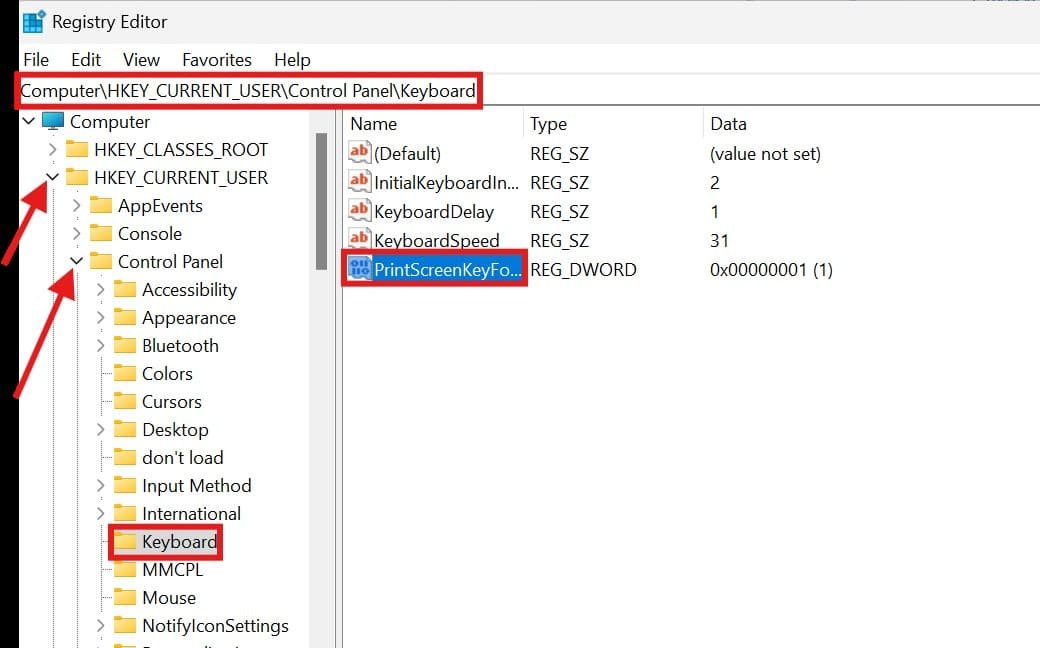1040x648 pixels.
Task: Expand the NotifyIconSettings key chevron
Action: (100, 625)
